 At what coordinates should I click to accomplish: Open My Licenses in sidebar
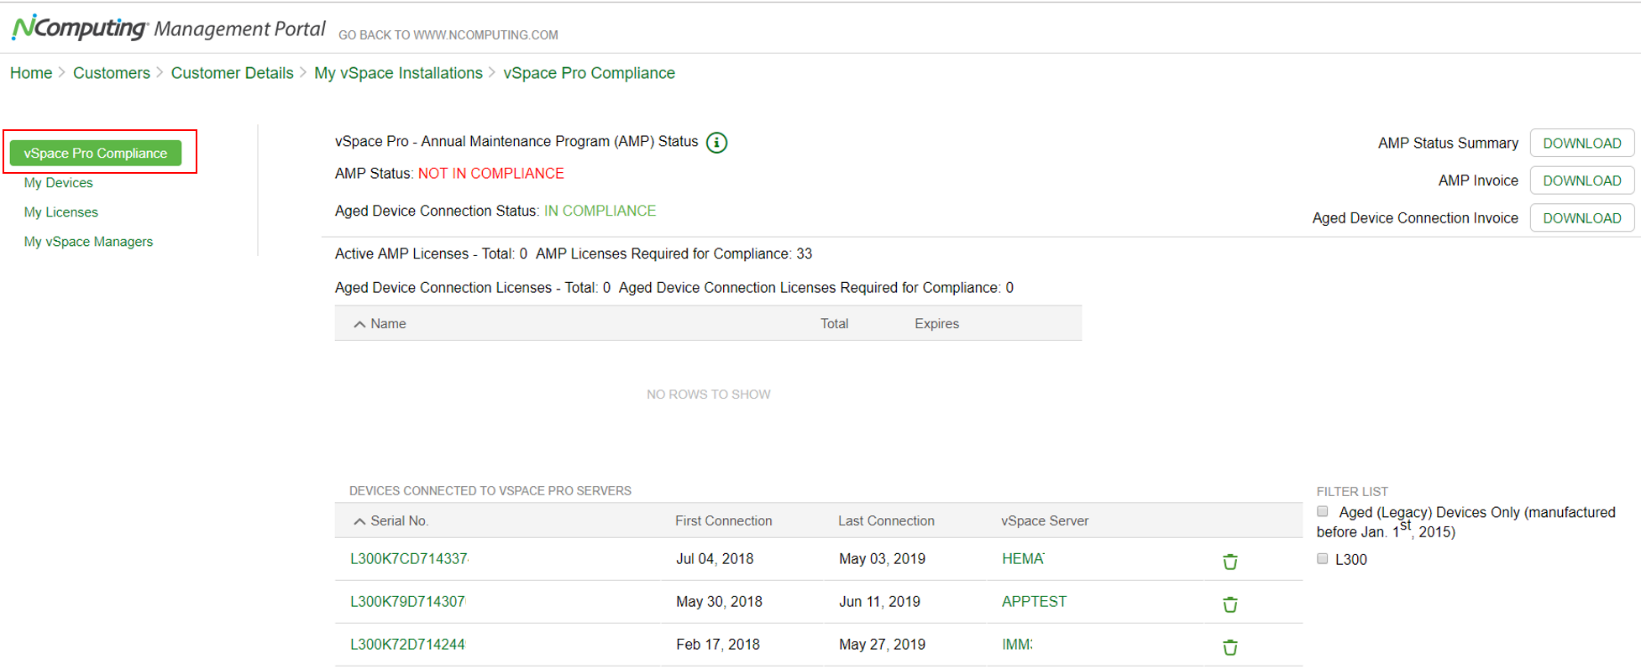pyautogui.click(x=61, y=212)
